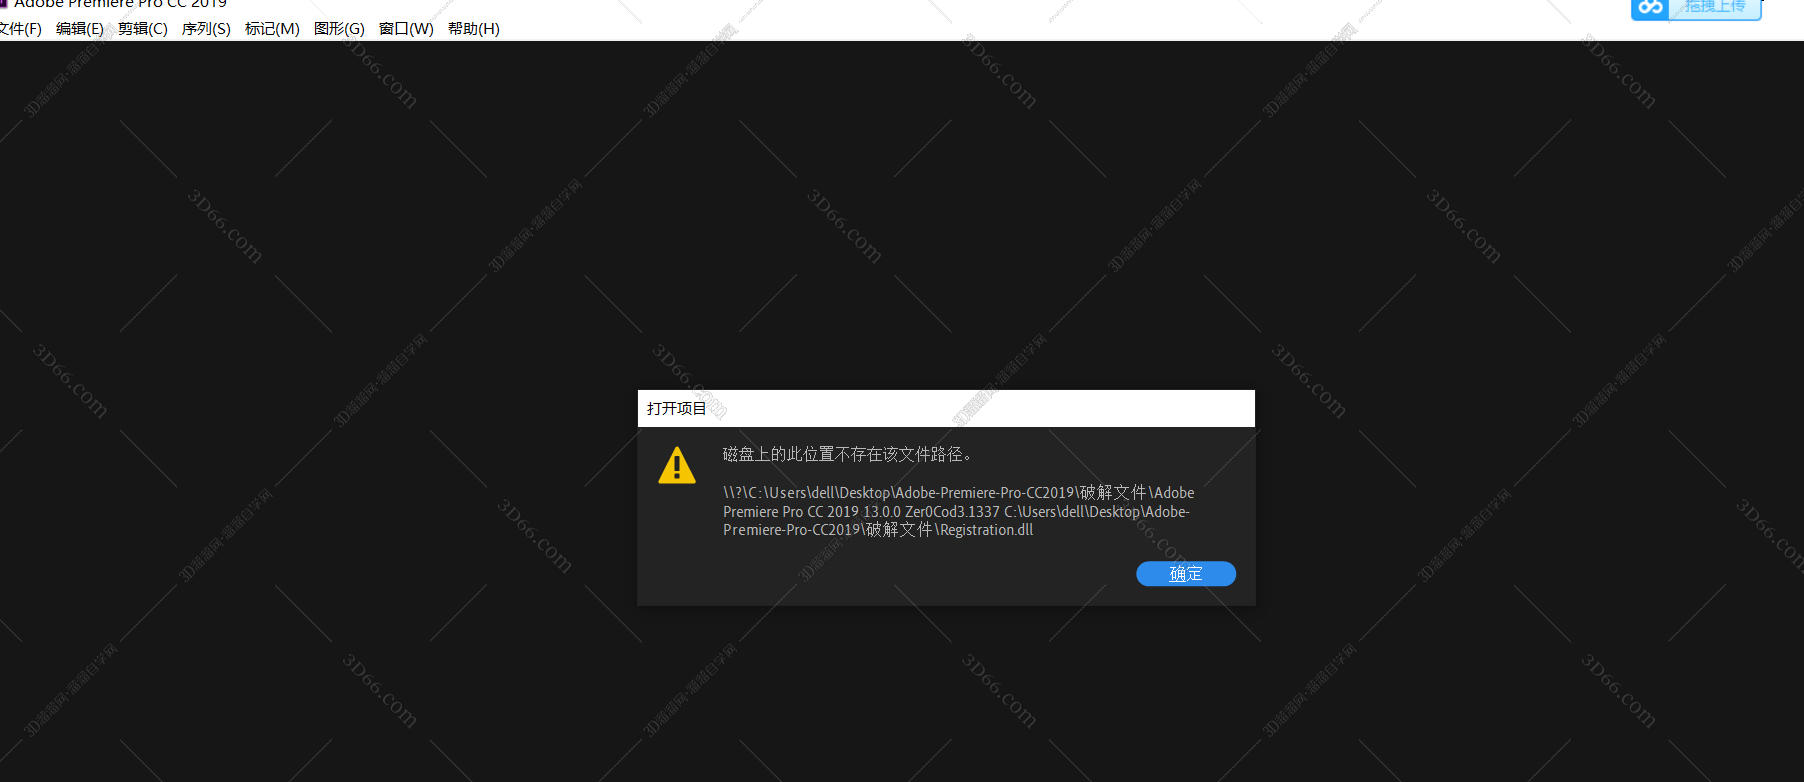Click the Adobe Premiere Pro CC 2019 title
The image size is (1804, 782).
point(120,4)
